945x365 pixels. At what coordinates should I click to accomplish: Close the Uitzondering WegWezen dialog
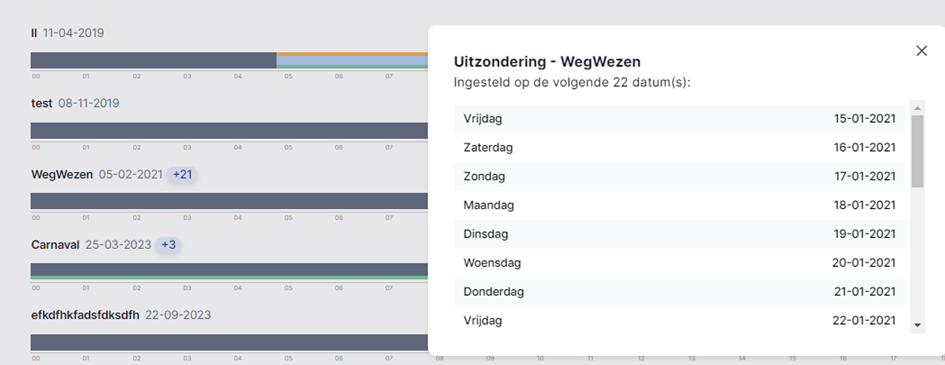[921, 51]
